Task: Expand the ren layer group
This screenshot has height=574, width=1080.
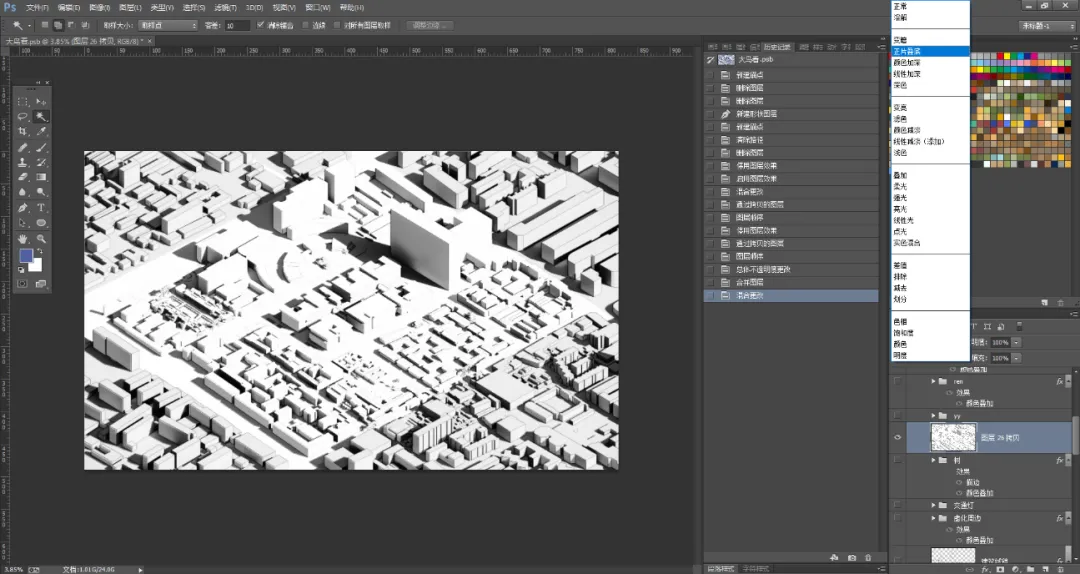Action: click(934, 381)
